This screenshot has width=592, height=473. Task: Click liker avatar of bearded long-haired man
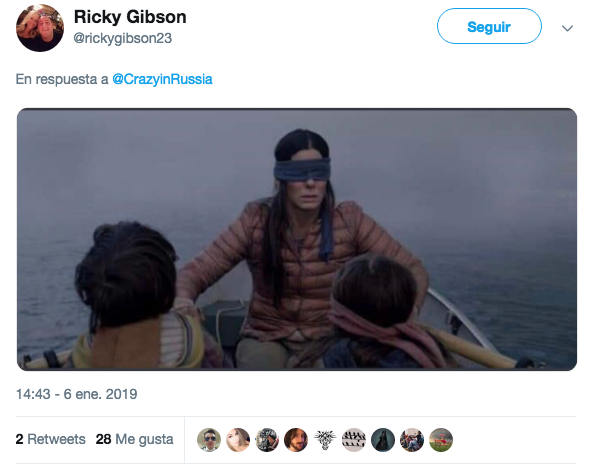296,440
